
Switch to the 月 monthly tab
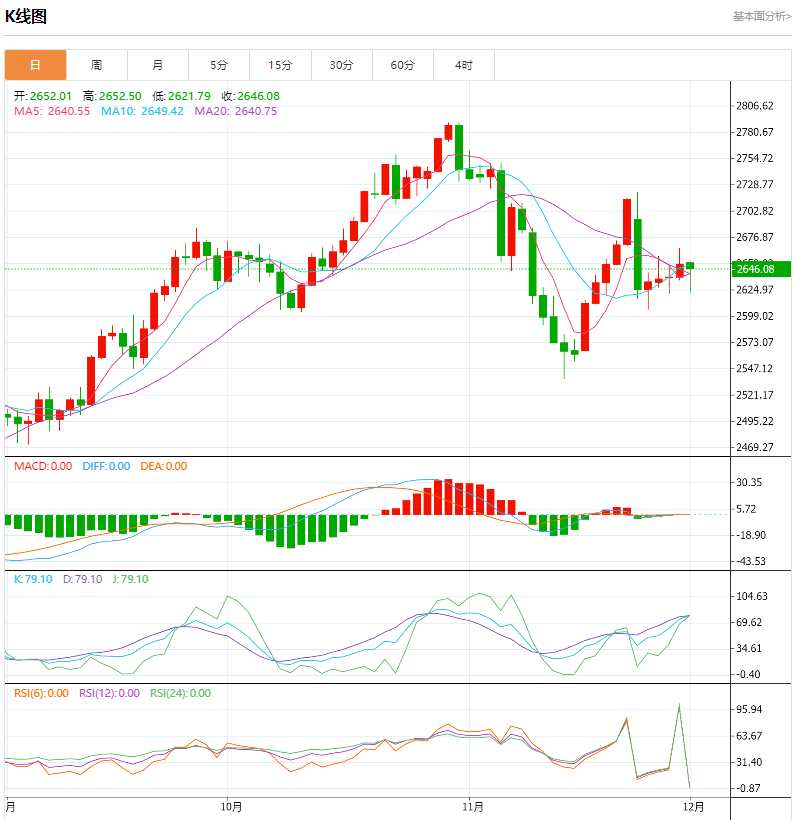click(x=157, y=65)
